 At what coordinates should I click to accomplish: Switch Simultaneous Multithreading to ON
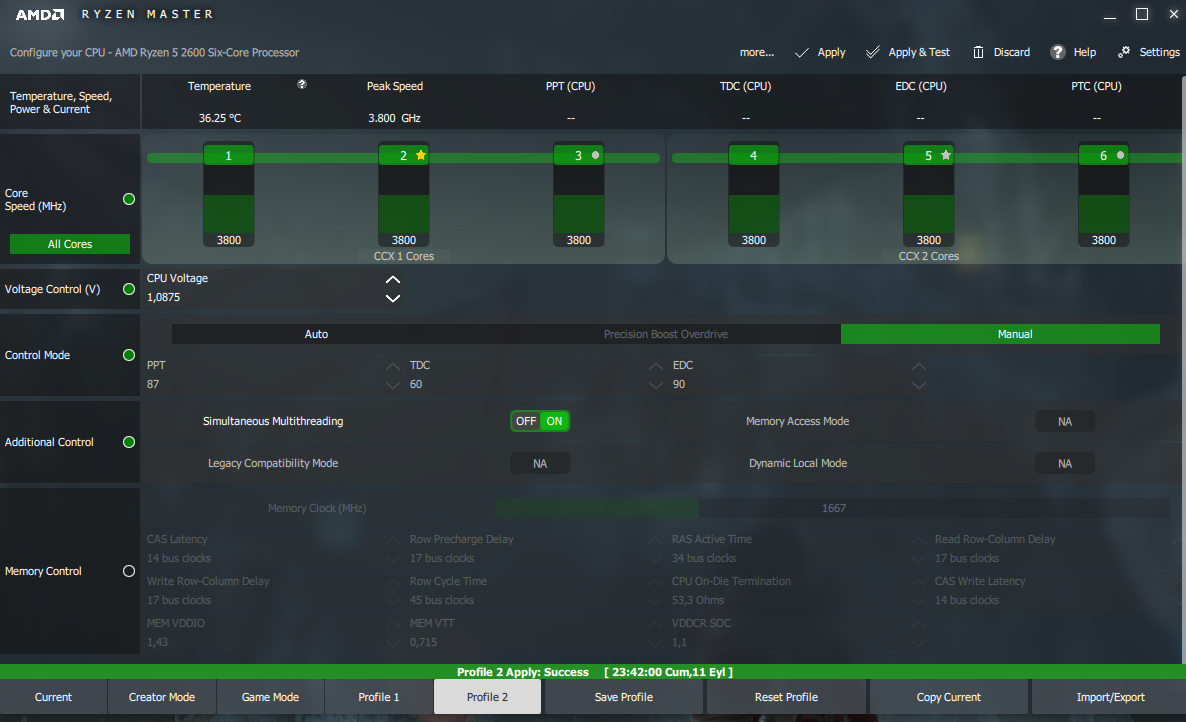coord(554,421)
